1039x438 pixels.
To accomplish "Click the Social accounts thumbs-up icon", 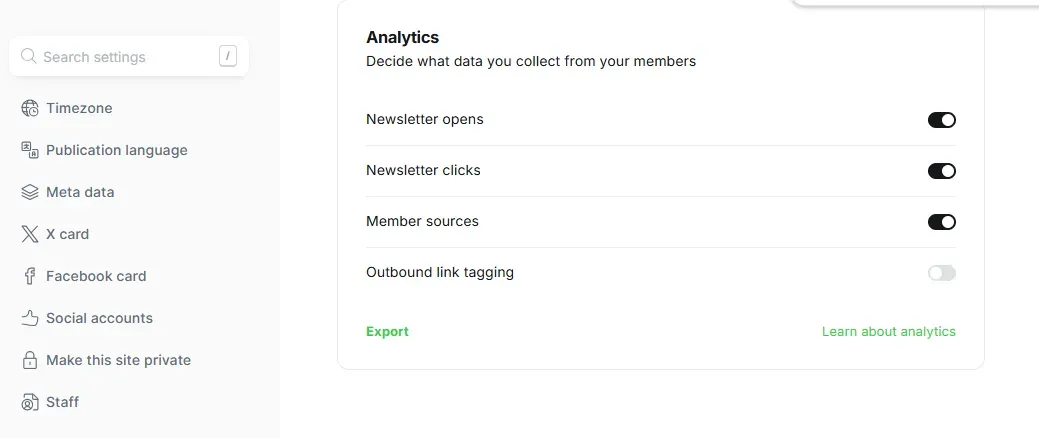I will click(x=30, y=318).
